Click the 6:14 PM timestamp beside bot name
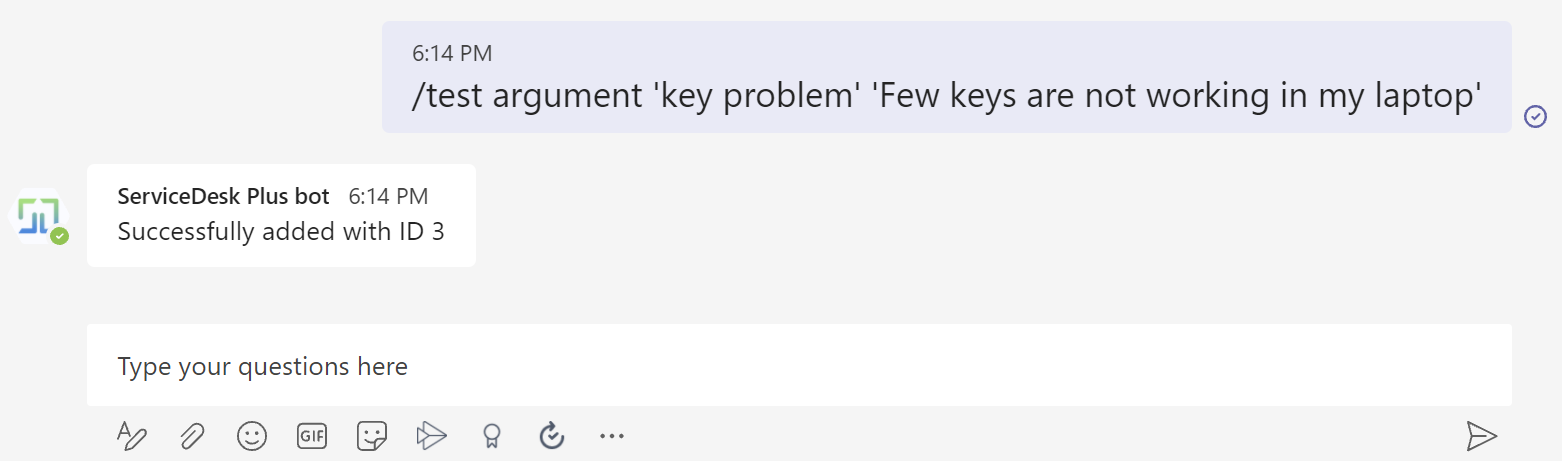 (x=388, y=196)
